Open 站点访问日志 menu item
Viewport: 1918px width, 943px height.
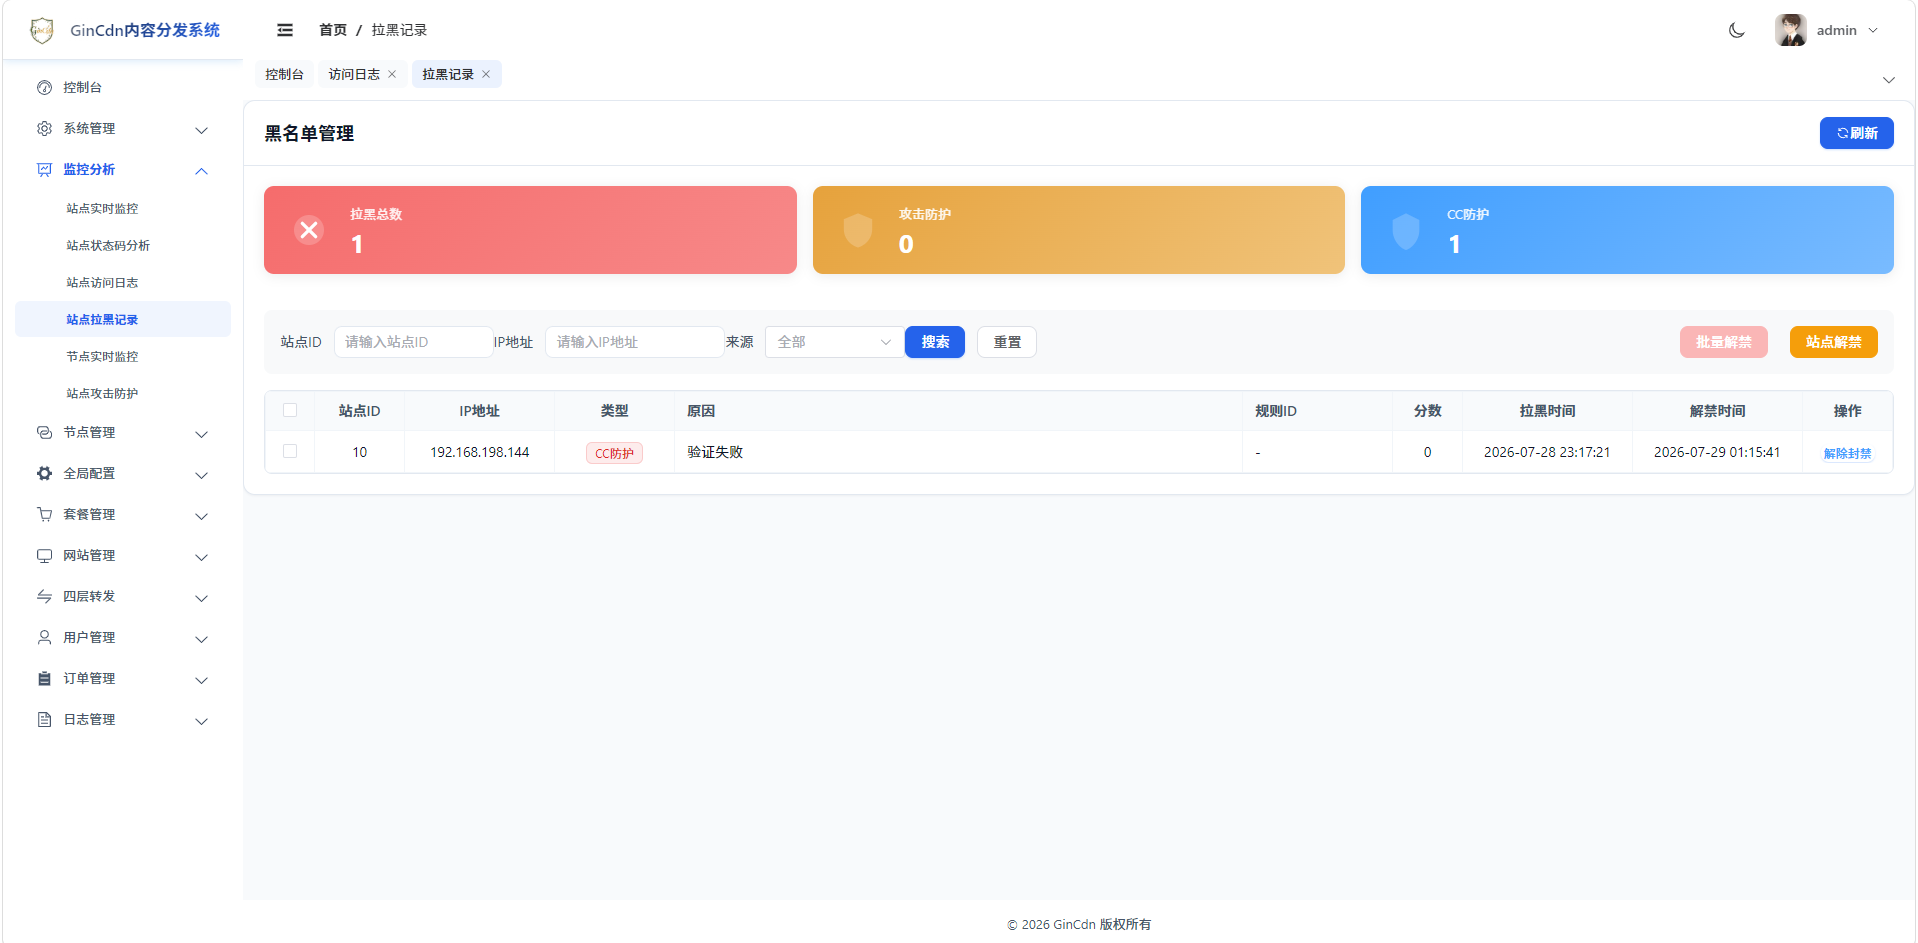[102, 283]
